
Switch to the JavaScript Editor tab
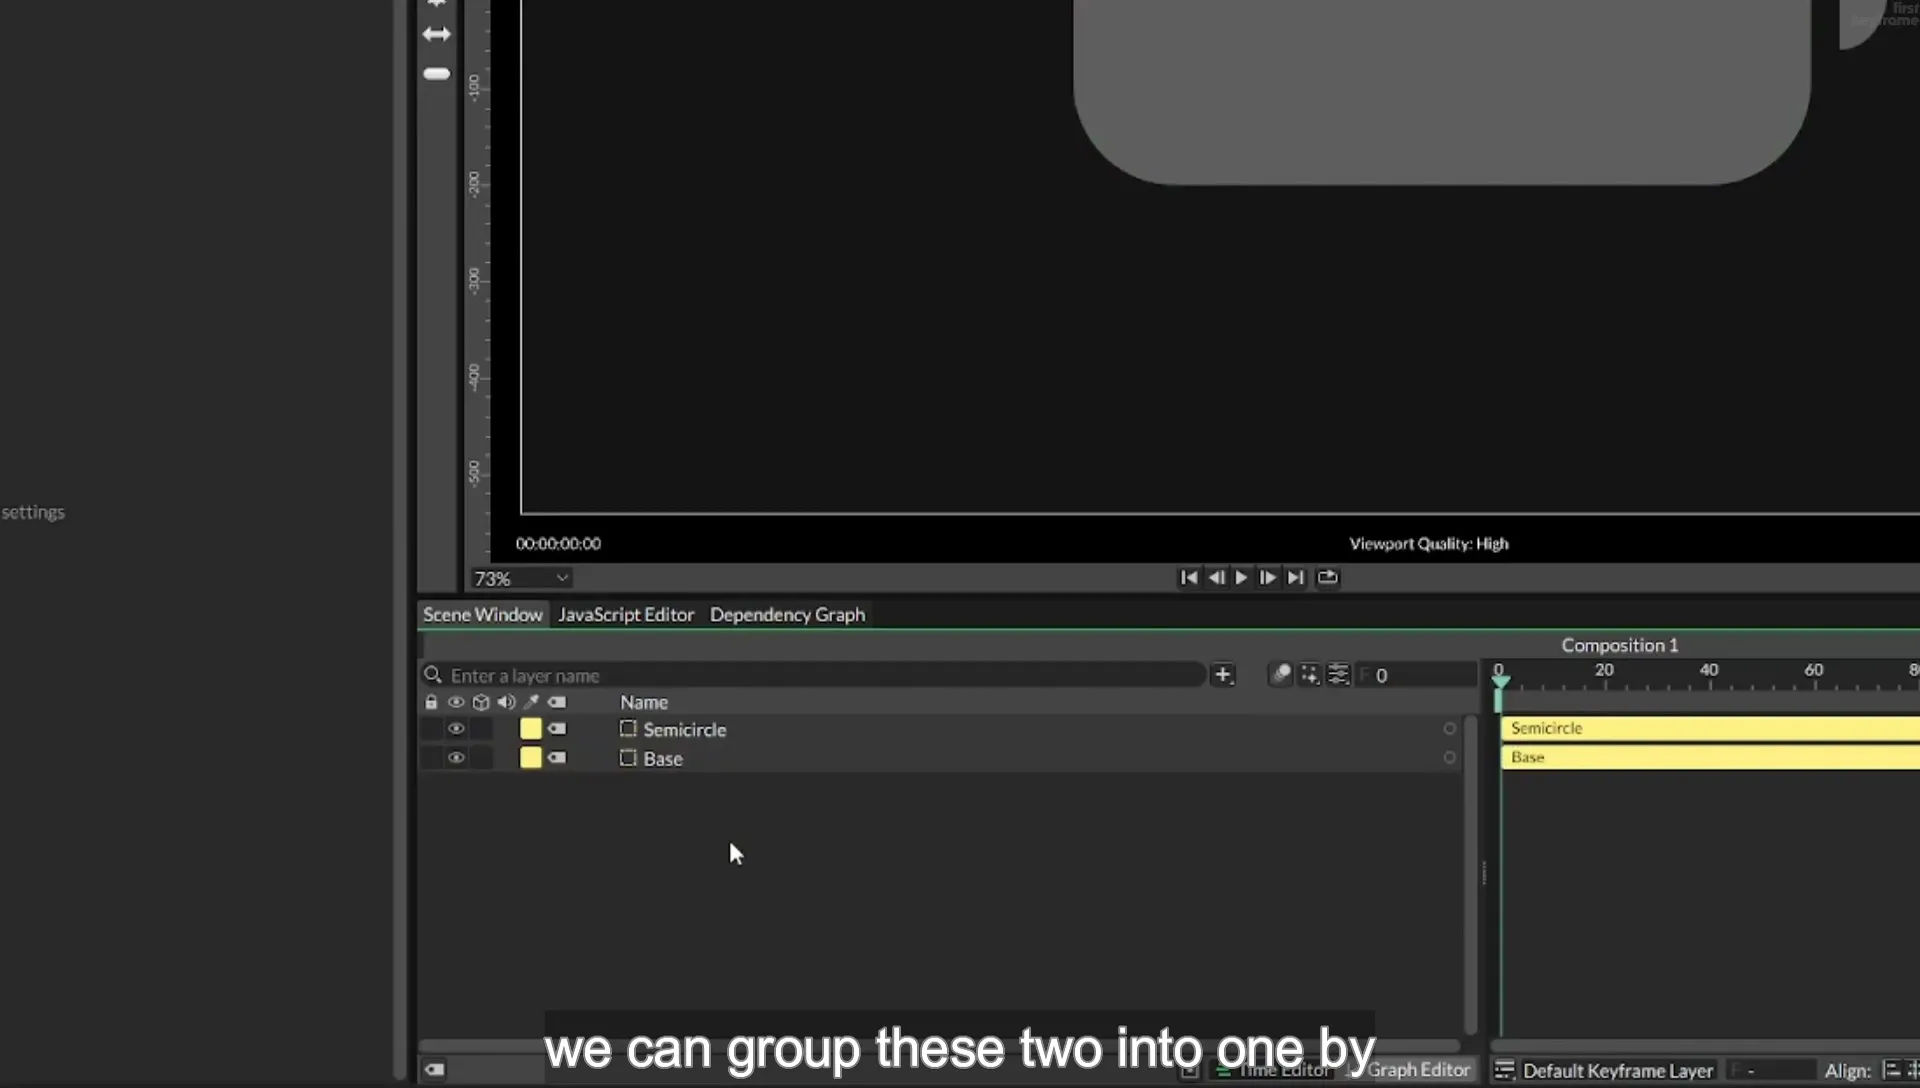tap(626, 615)
